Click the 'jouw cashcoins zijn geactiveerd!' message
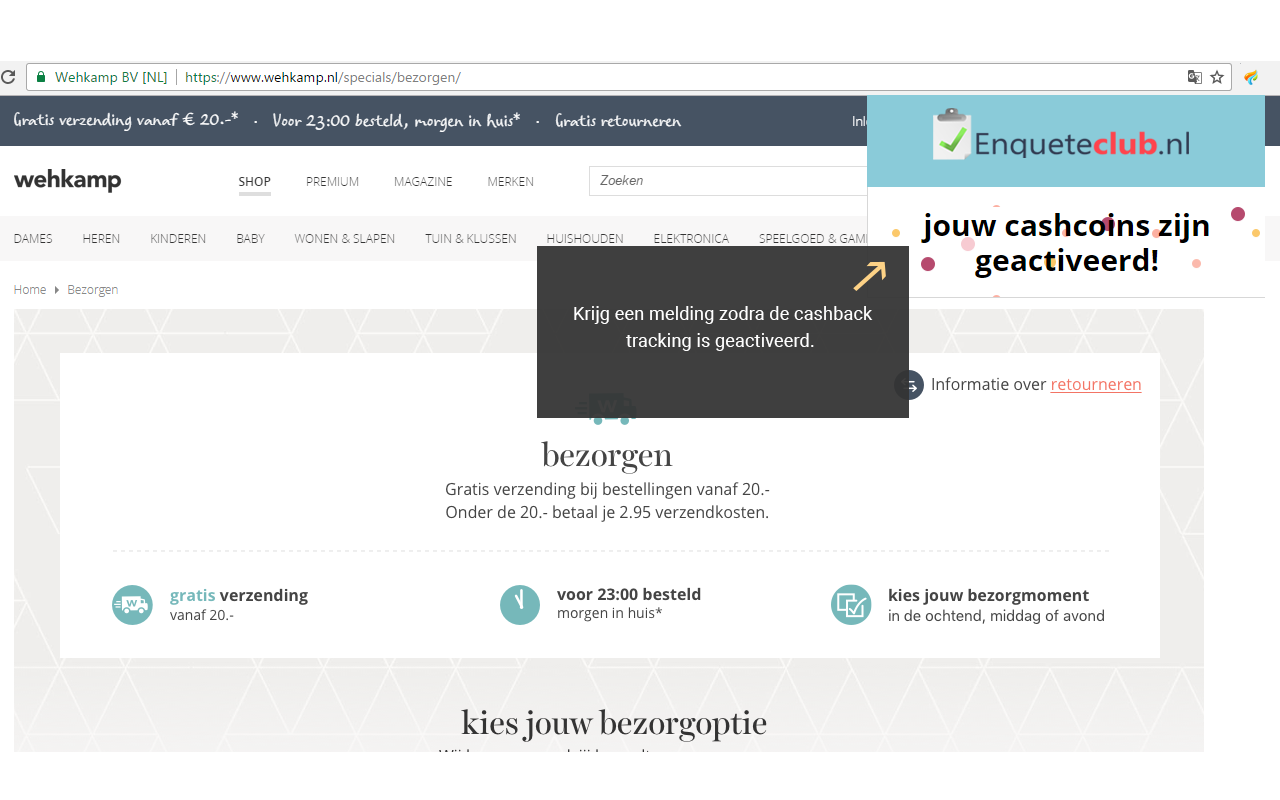The image size is (1280, 800). click(1066, 243)
